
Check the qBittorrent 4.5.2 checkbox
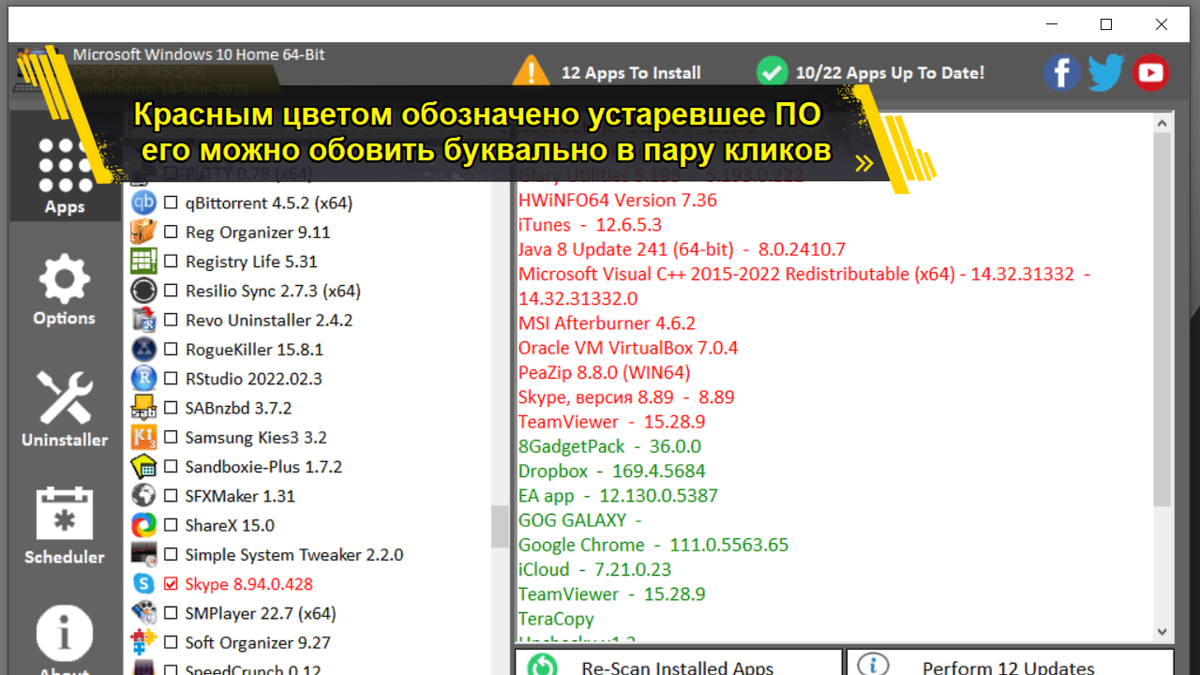pos(171,203)
